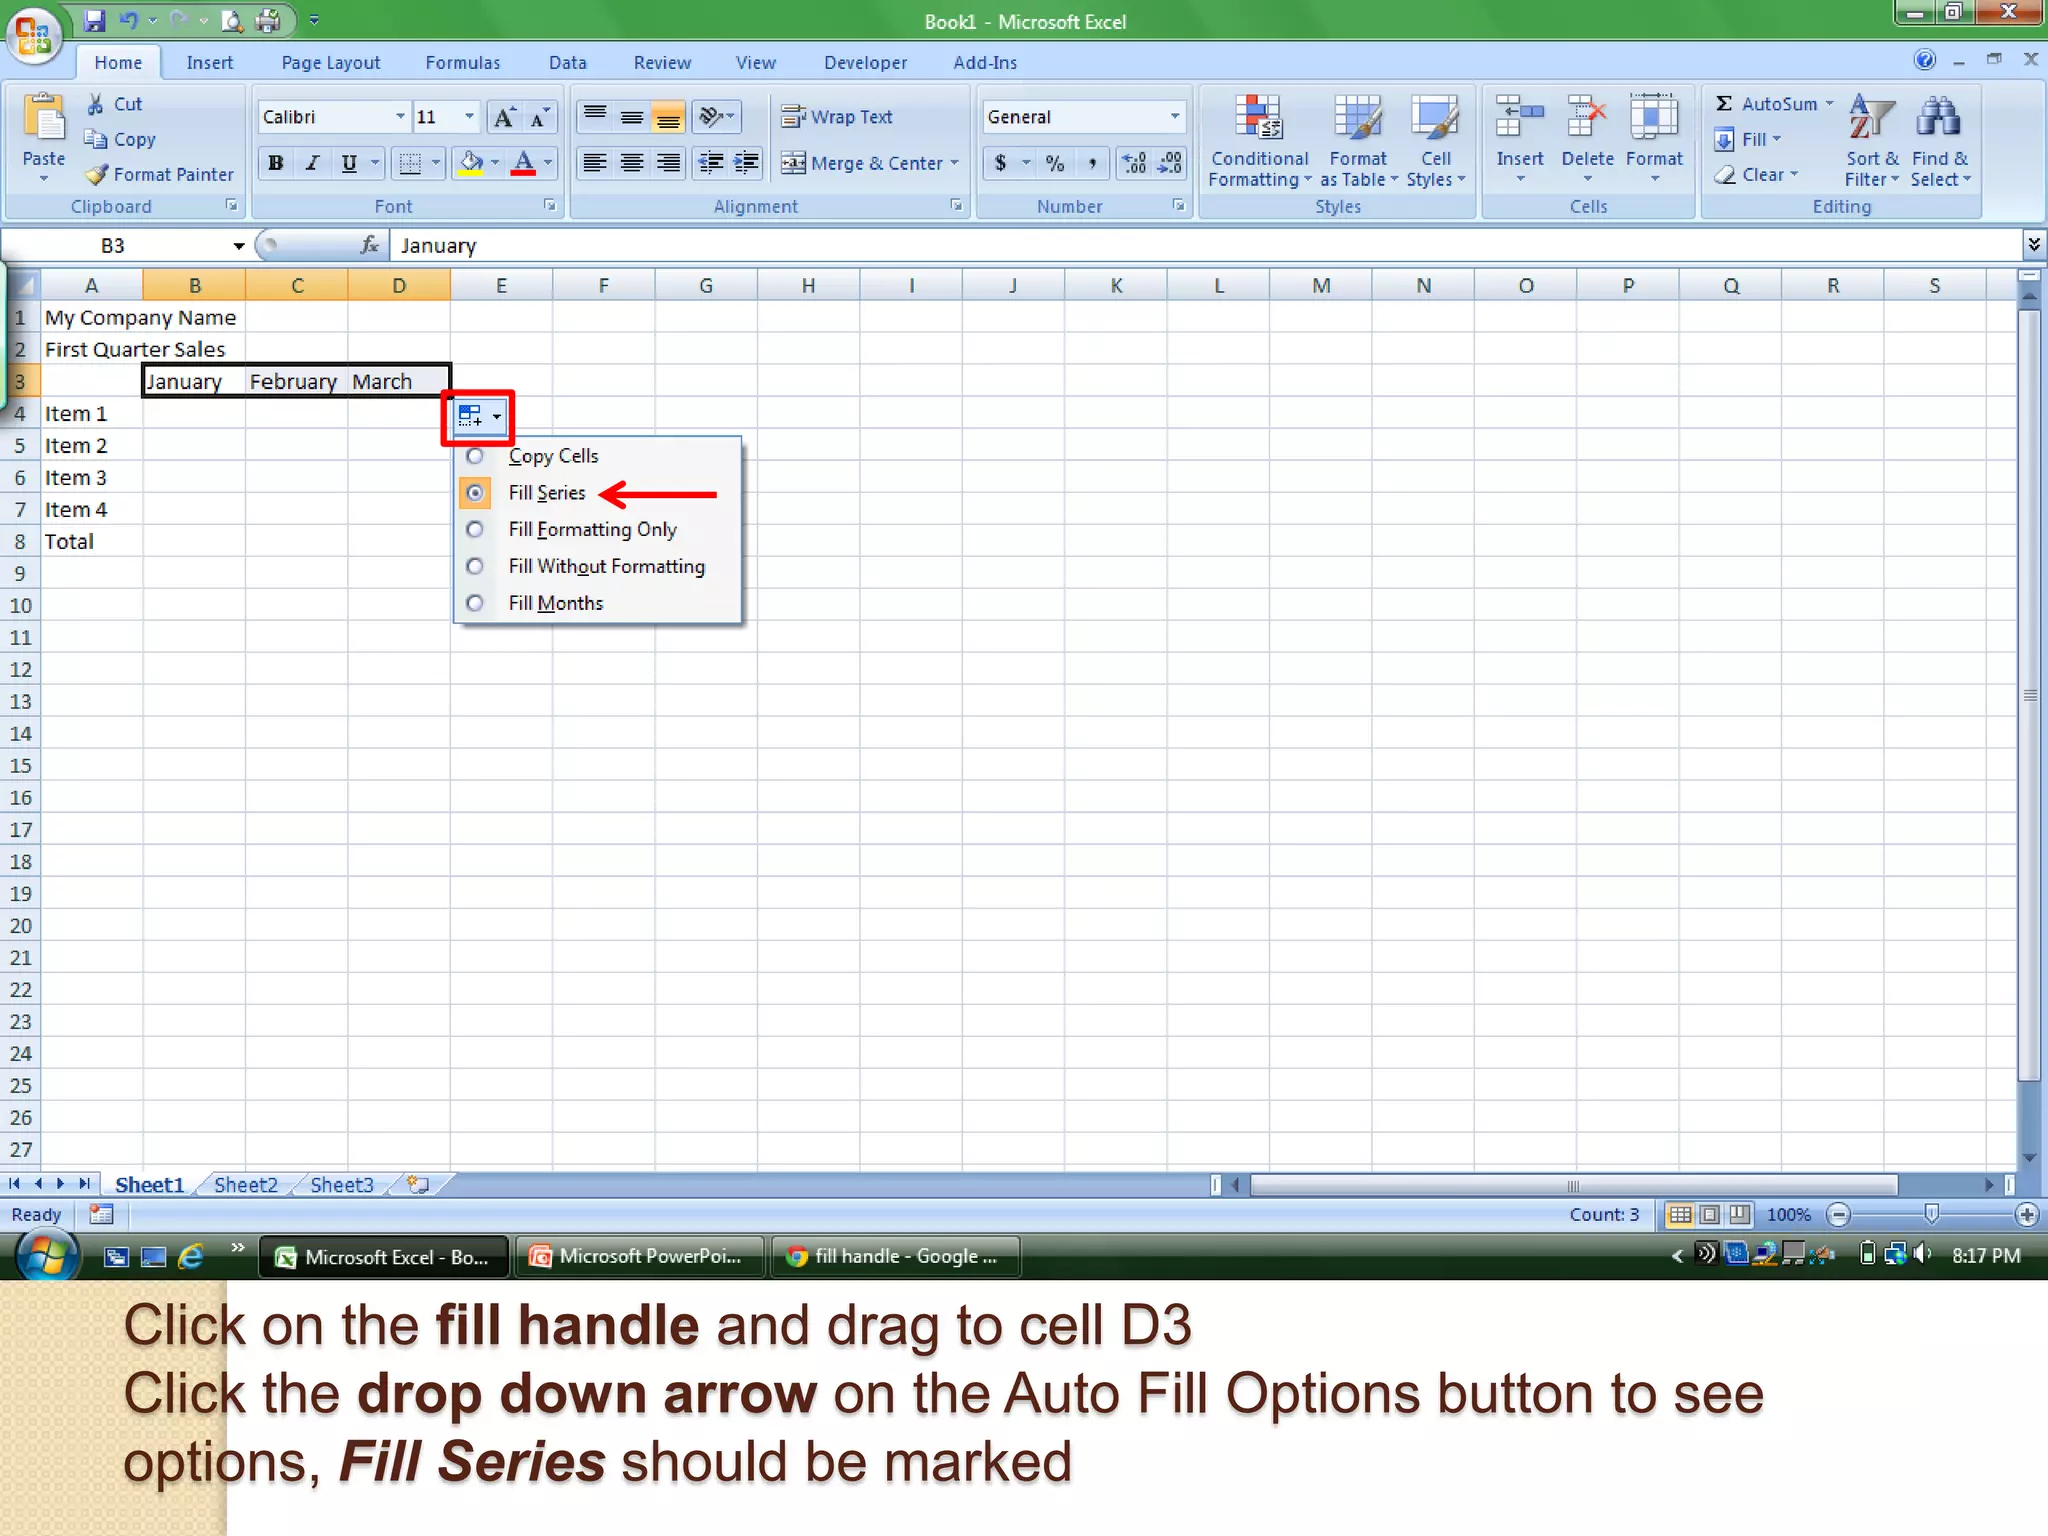Expand Merge & Center dropdown arrow
Screen dimensions: 2048x1536
955,163
